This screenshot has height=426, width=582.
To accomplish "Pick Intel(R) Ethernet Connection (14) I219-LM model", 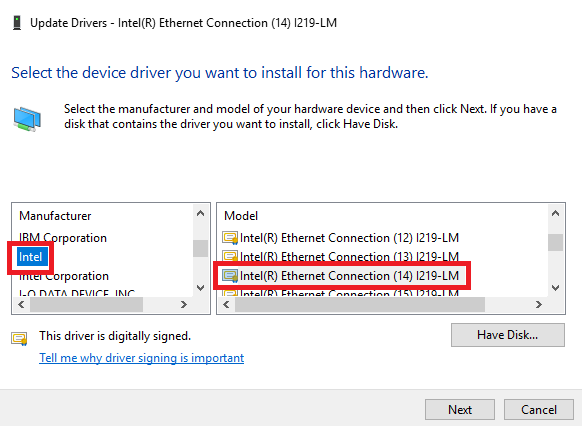I will 349,276.
